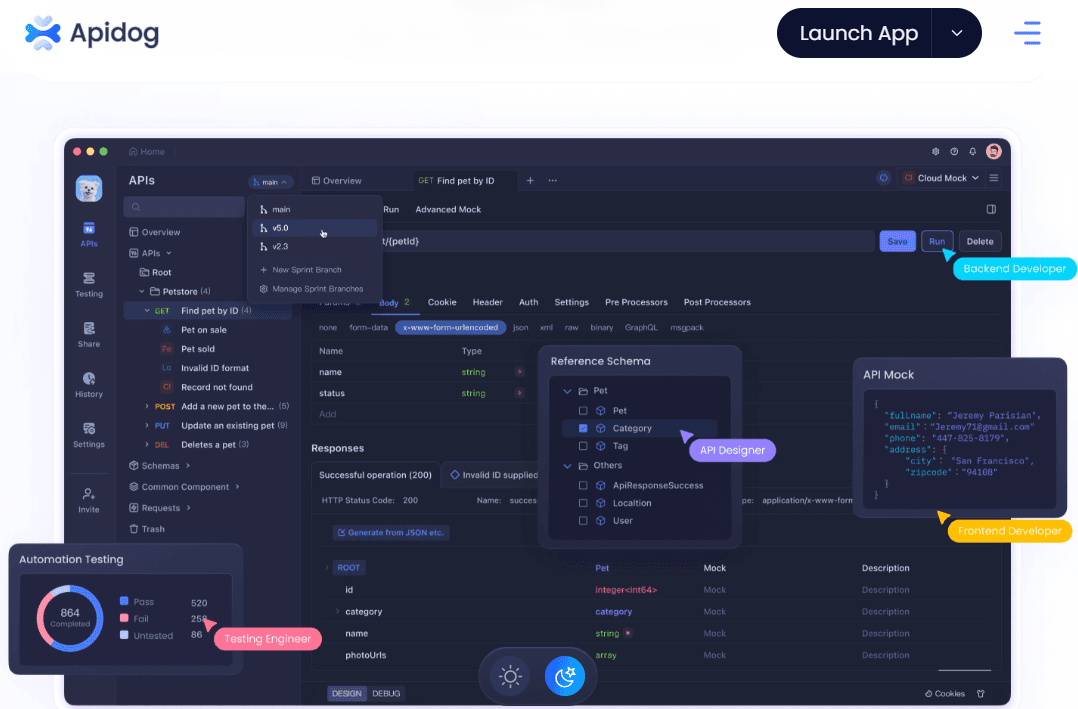Click the Delete button

980,241
